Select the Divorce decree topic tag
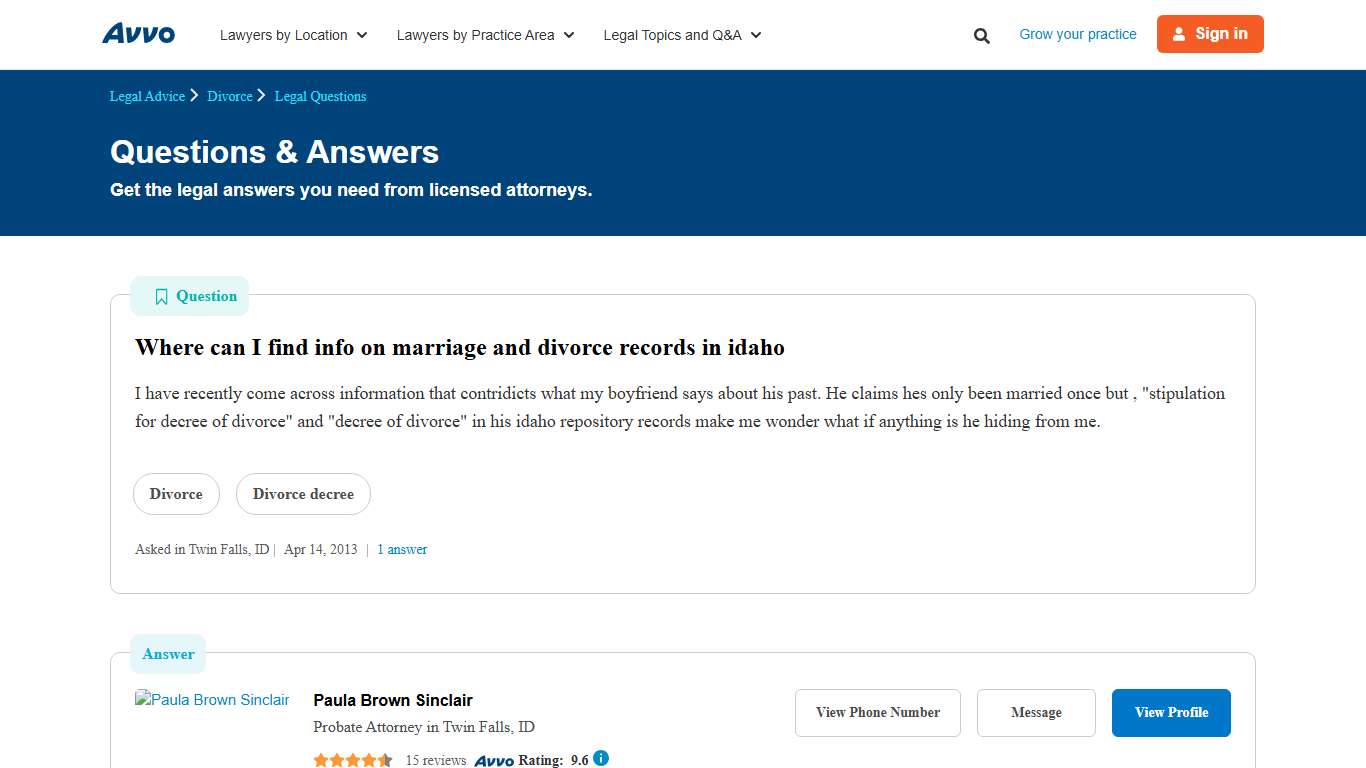Screen dimensions: 1366x768 (303, 493)
